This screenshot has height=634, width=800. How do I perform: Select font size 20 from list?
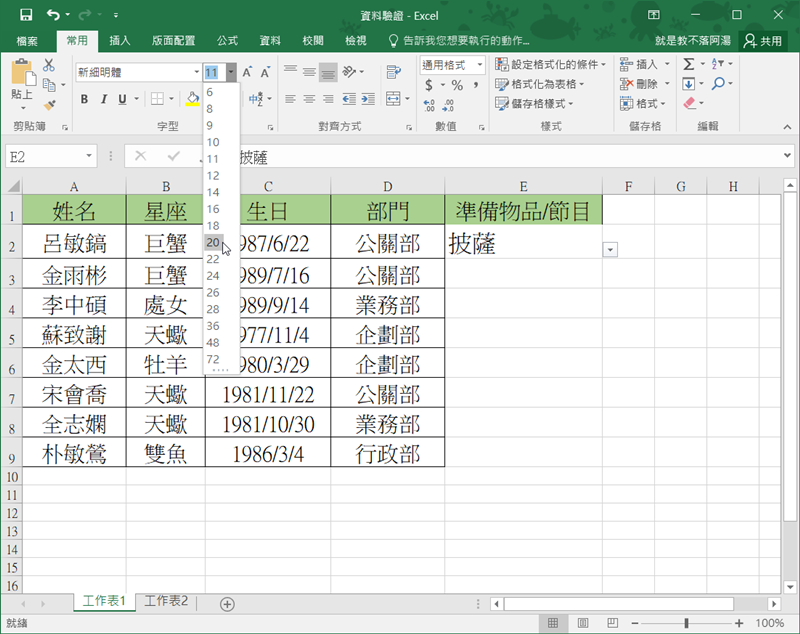coord(213,242)
